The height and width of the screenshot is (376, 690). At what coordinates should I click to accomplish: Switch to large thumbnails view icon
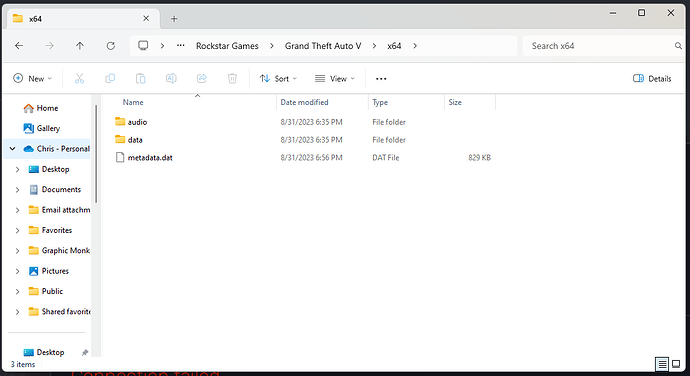click(x=676, y=364)
